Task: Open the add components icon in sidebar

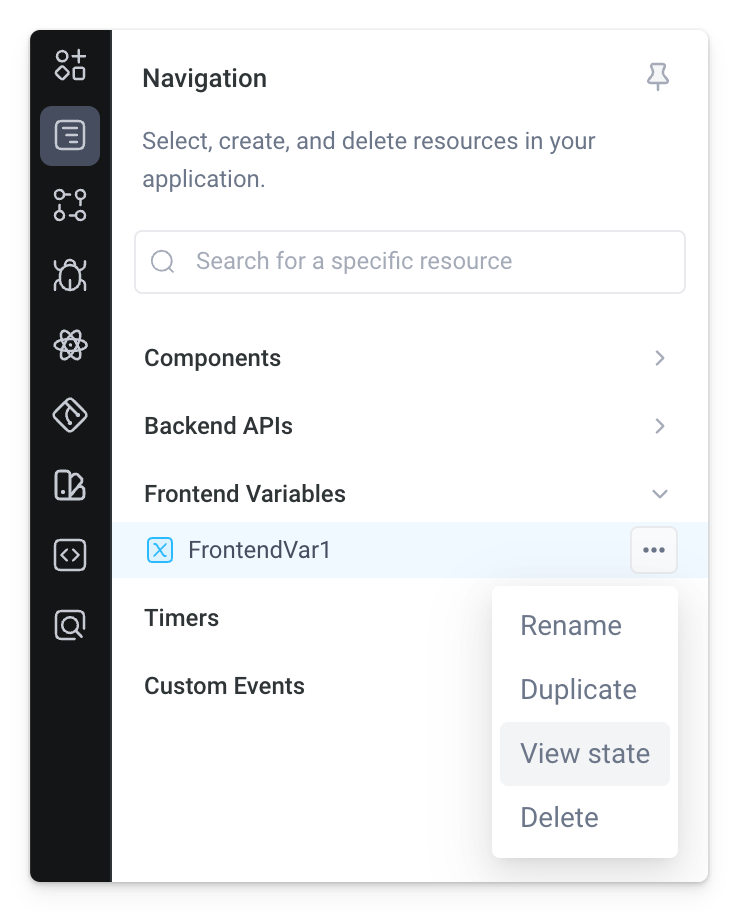Action: [70, 65]
